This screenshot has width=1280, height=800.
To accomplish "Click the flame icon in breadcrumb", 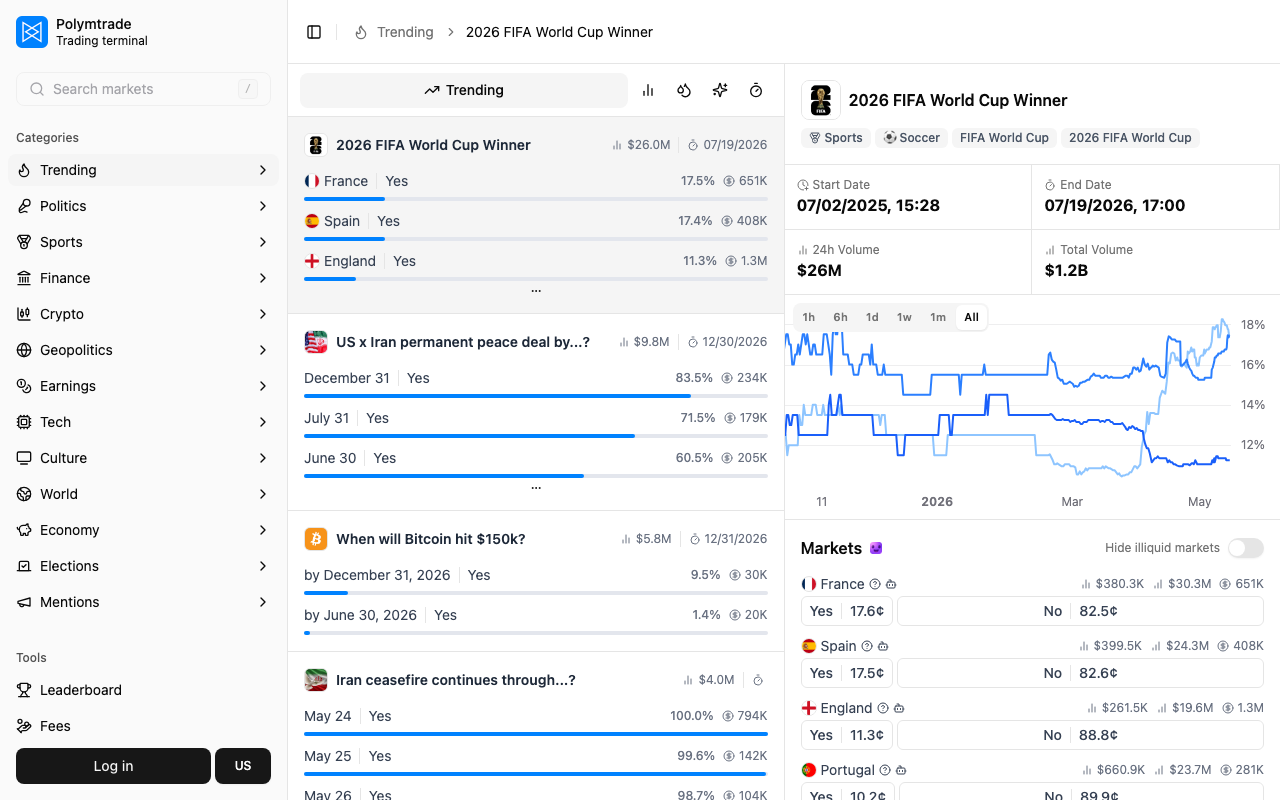I will pos(361,32).
